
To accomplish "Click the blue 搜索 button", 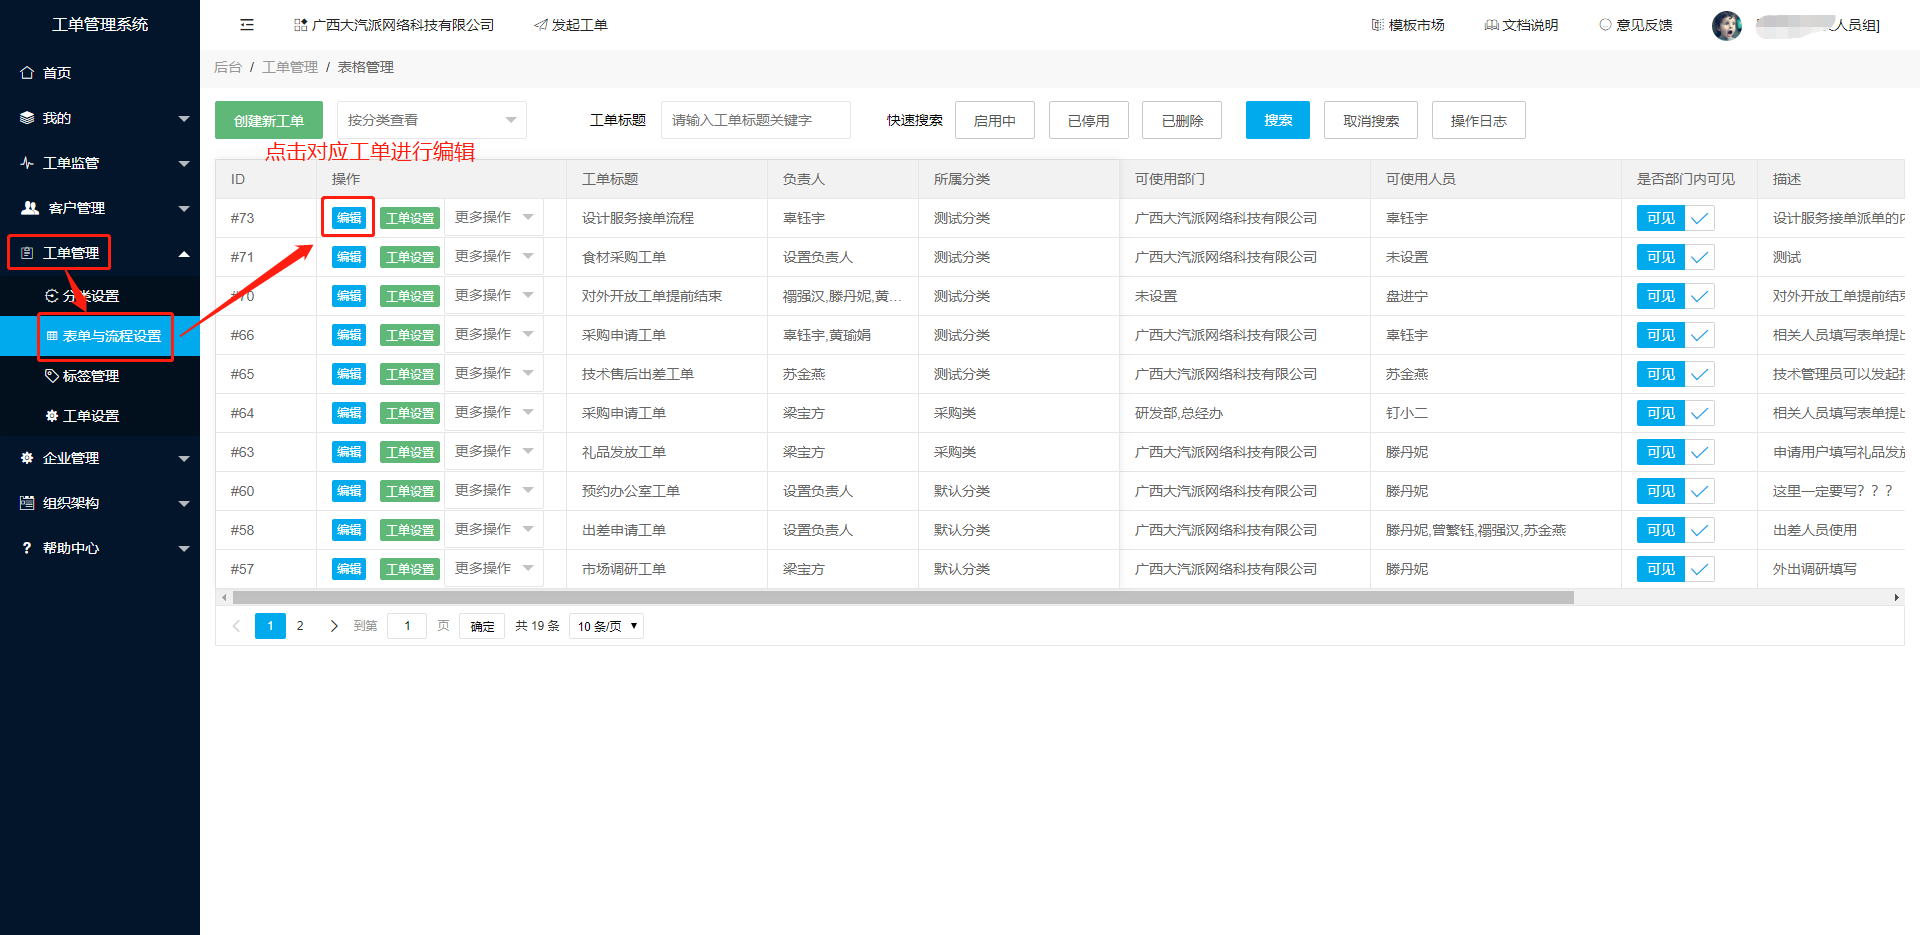I will point(1278,120).
